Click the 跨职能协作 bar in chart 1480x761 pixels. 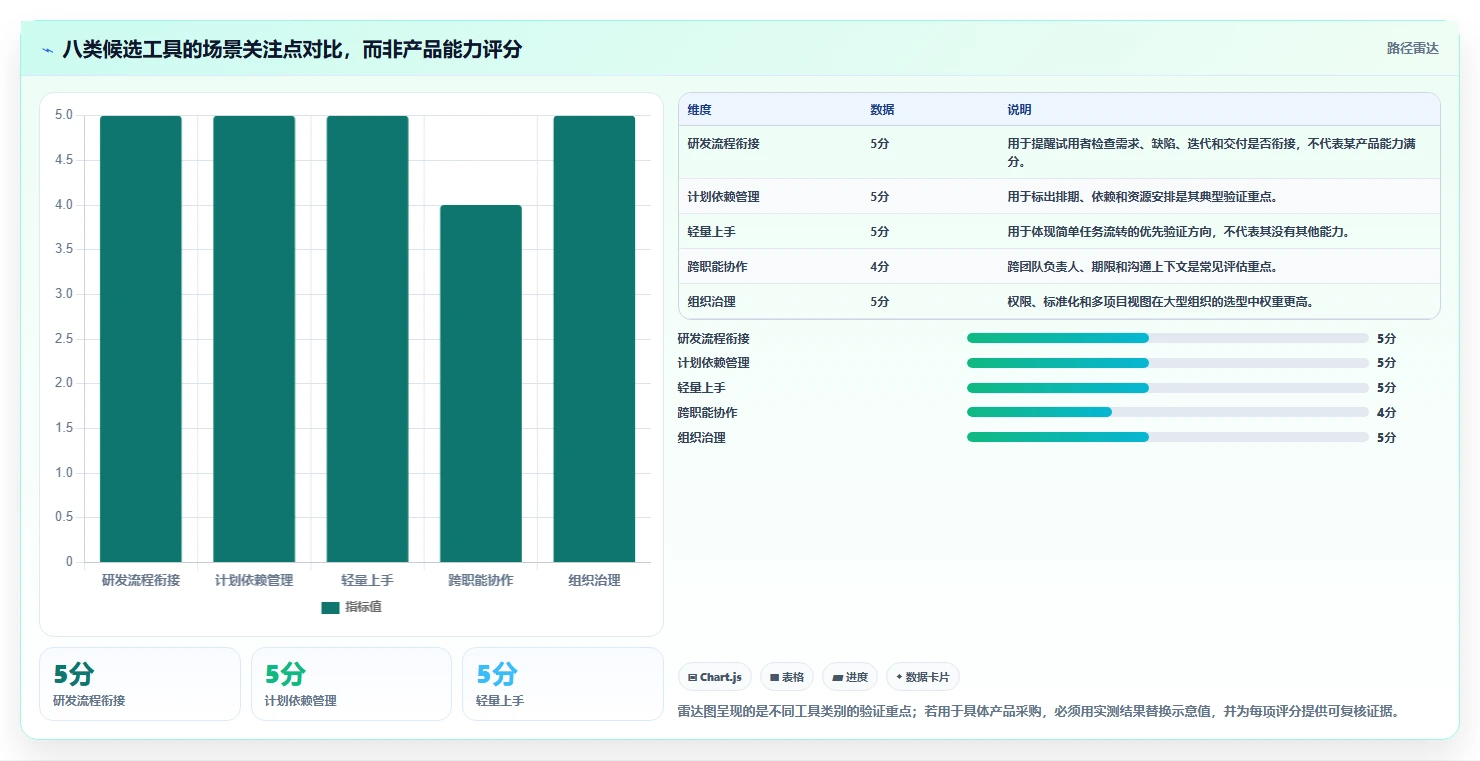click(x=481, y=384)
